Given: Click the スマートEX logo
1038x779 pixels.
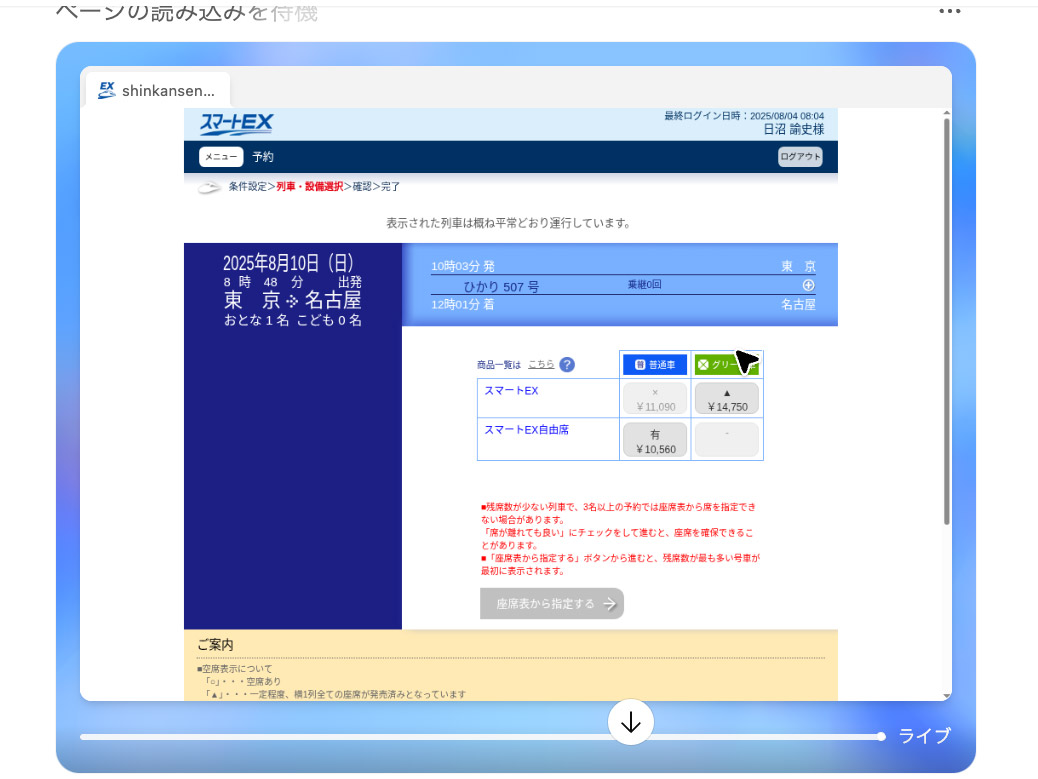Looking at the screenshot, I should click(235, 123).
